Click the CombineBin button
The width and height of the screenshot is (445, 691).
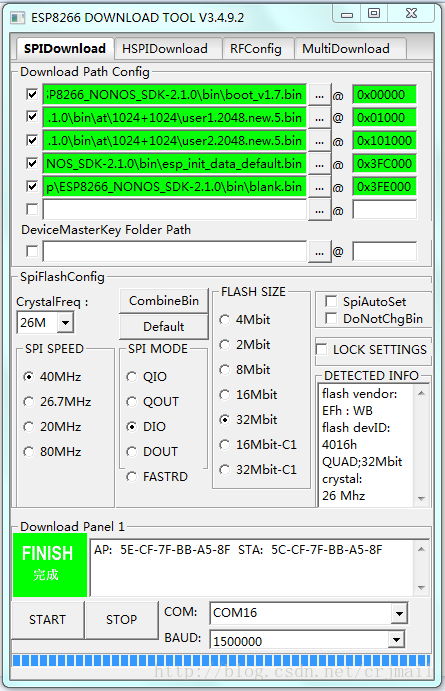[x=164, y=301]
